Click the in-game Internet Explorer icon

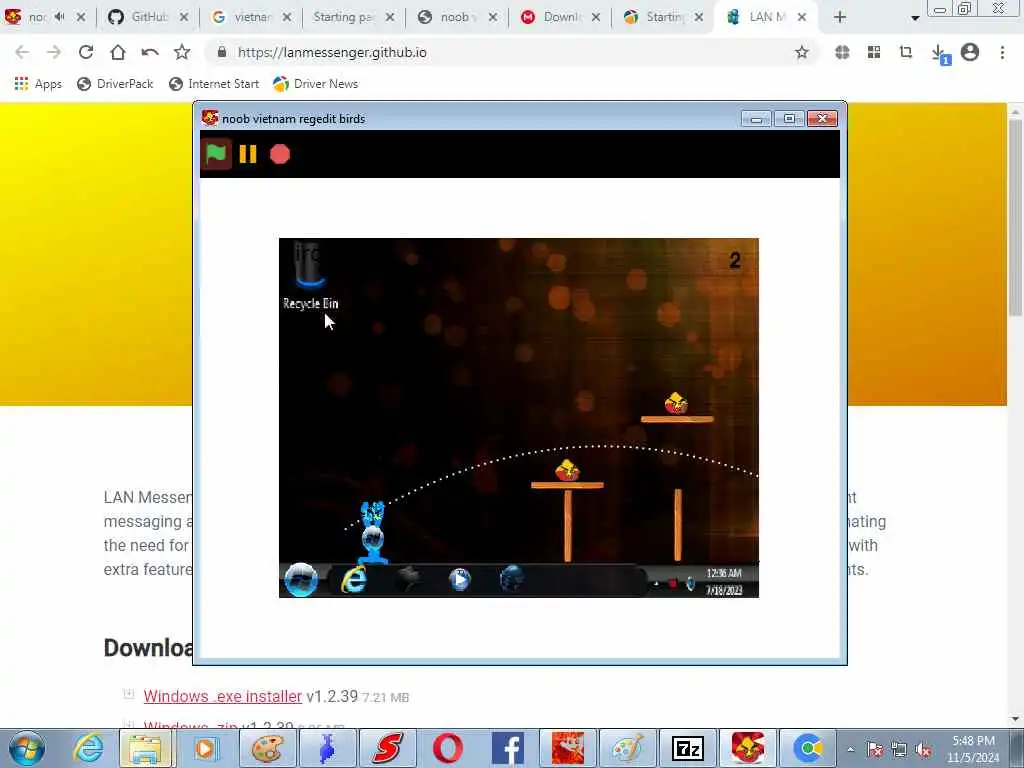coord(354,579)
